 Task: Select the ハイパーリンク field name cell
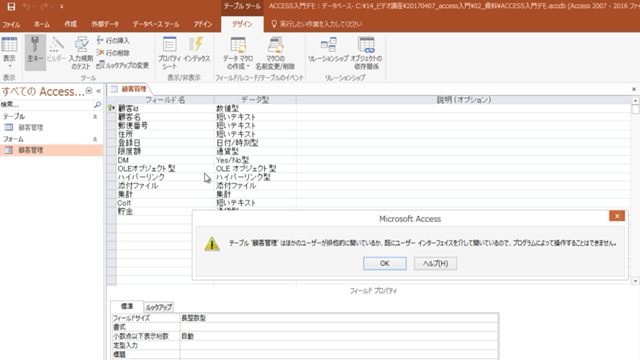pos(165,177)
